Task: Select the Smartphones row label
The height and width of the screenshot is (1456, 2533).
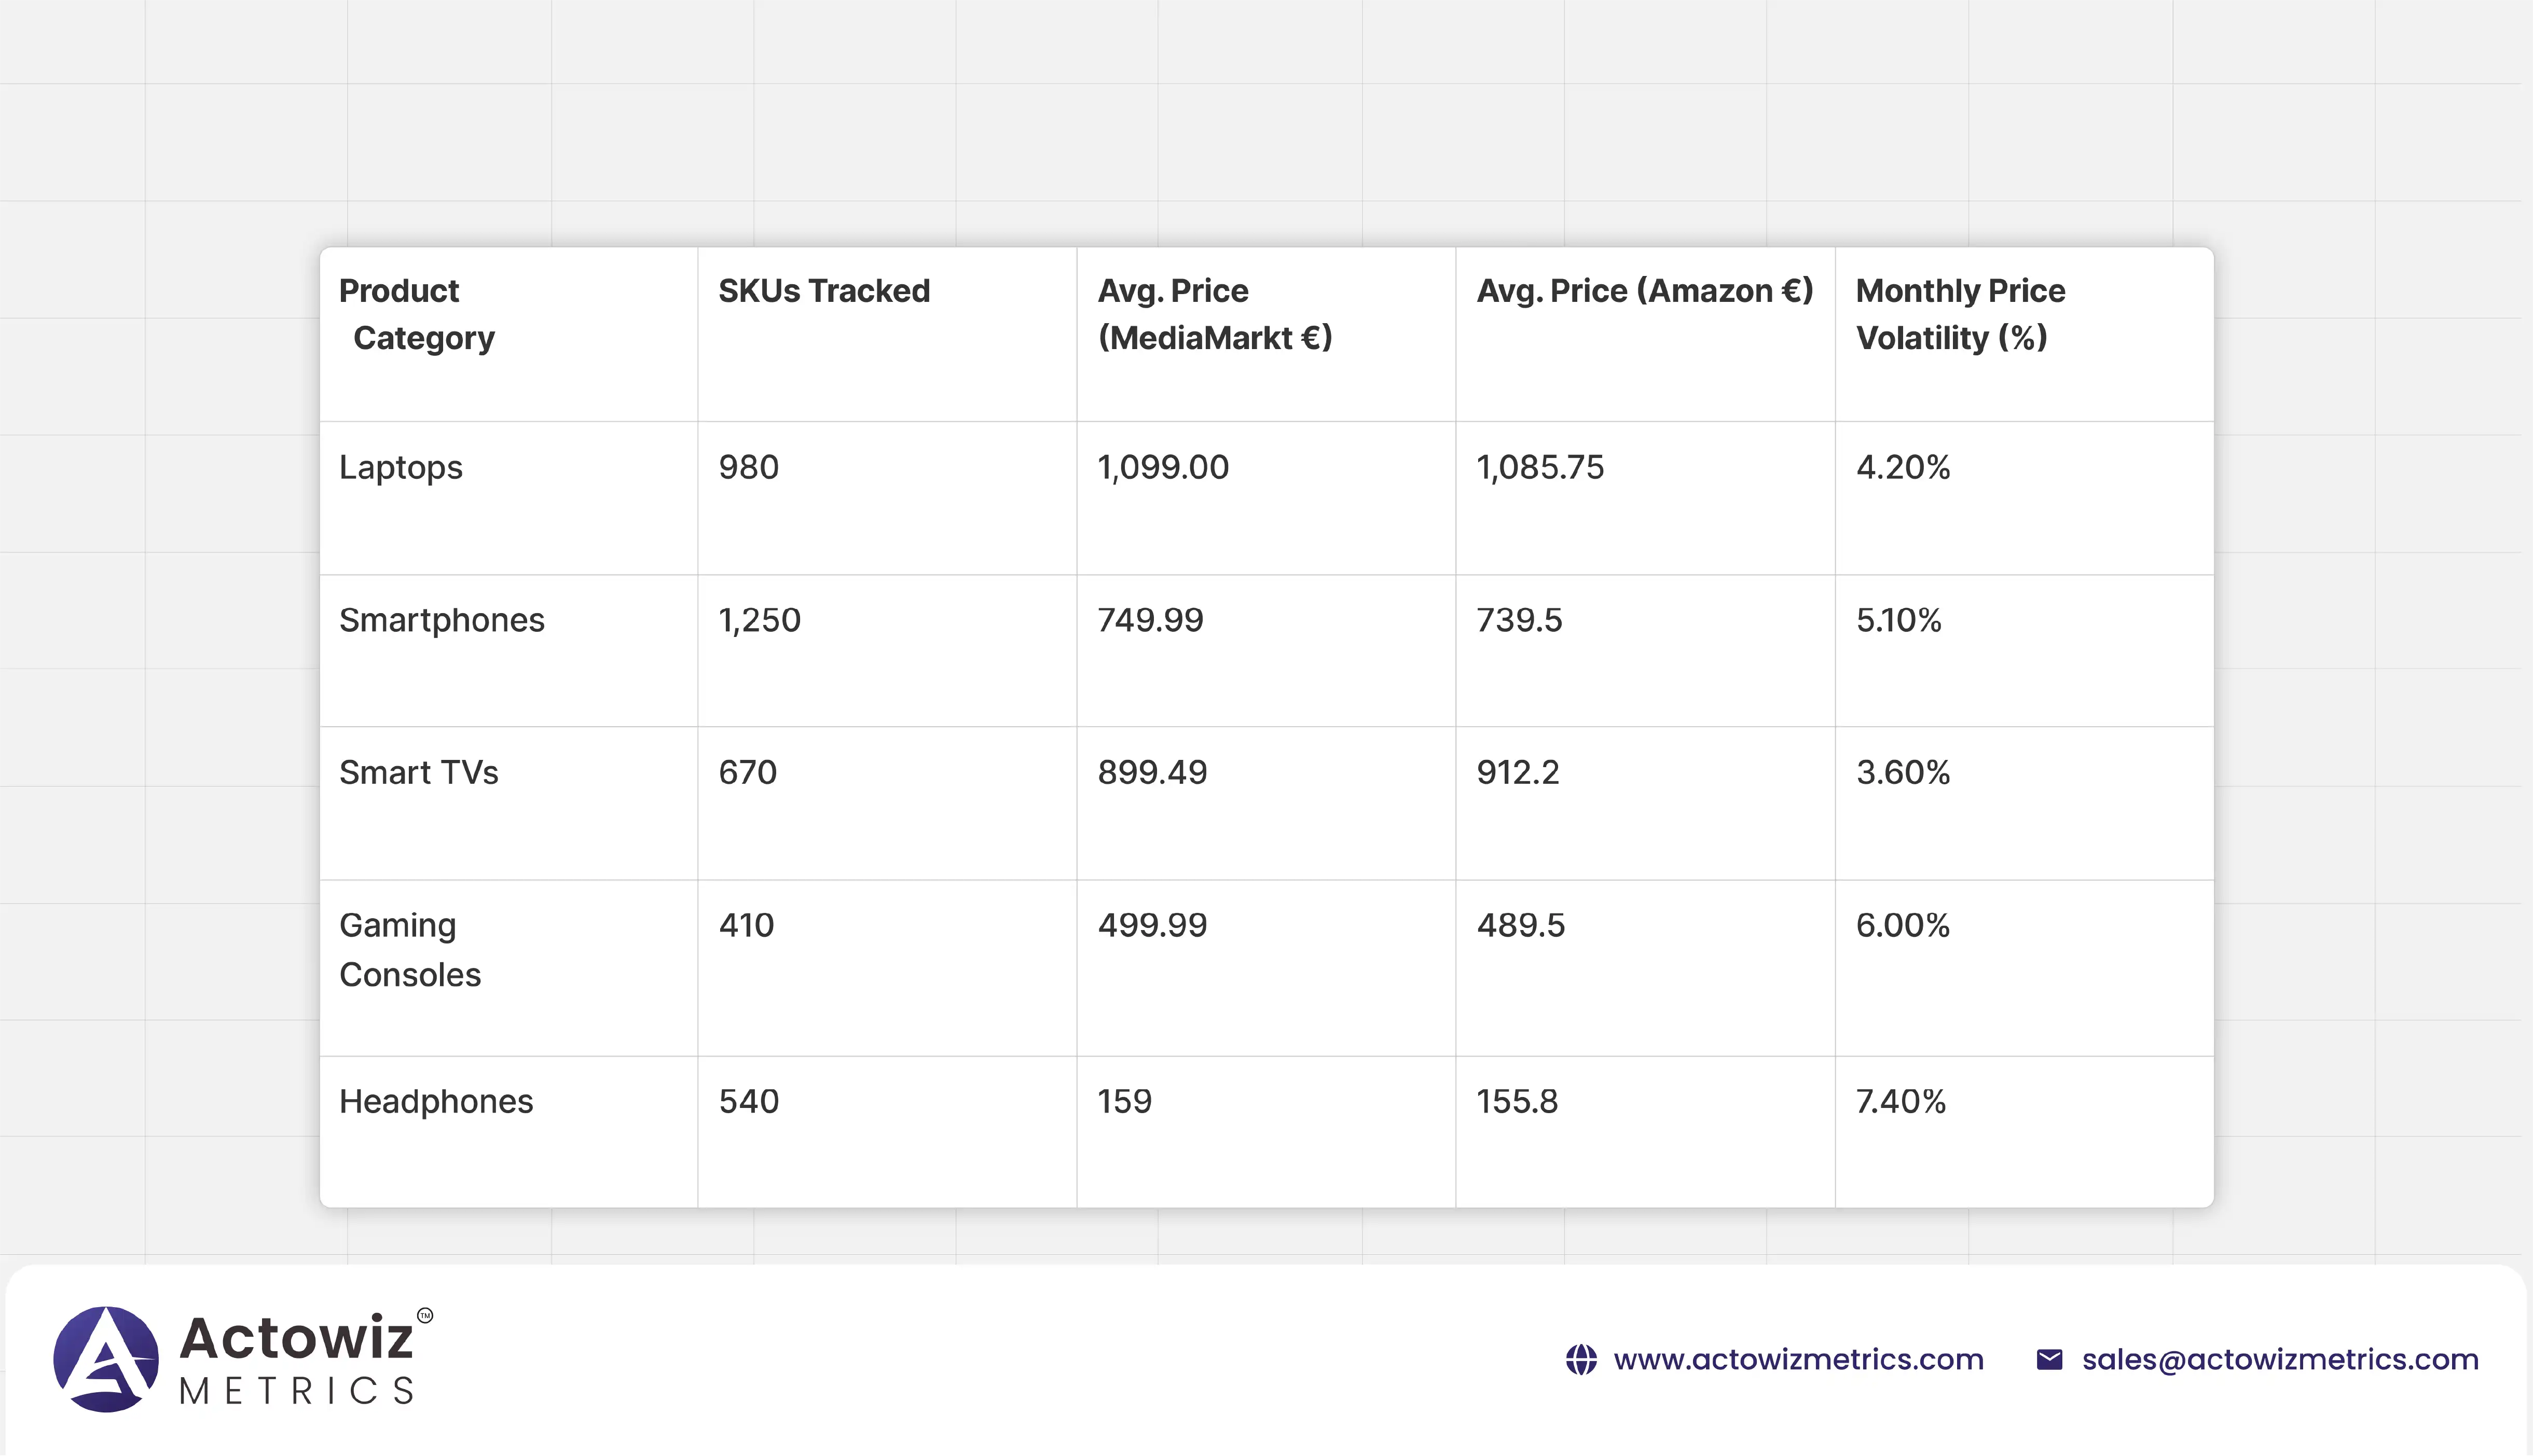Action: (x=441, y=620)
